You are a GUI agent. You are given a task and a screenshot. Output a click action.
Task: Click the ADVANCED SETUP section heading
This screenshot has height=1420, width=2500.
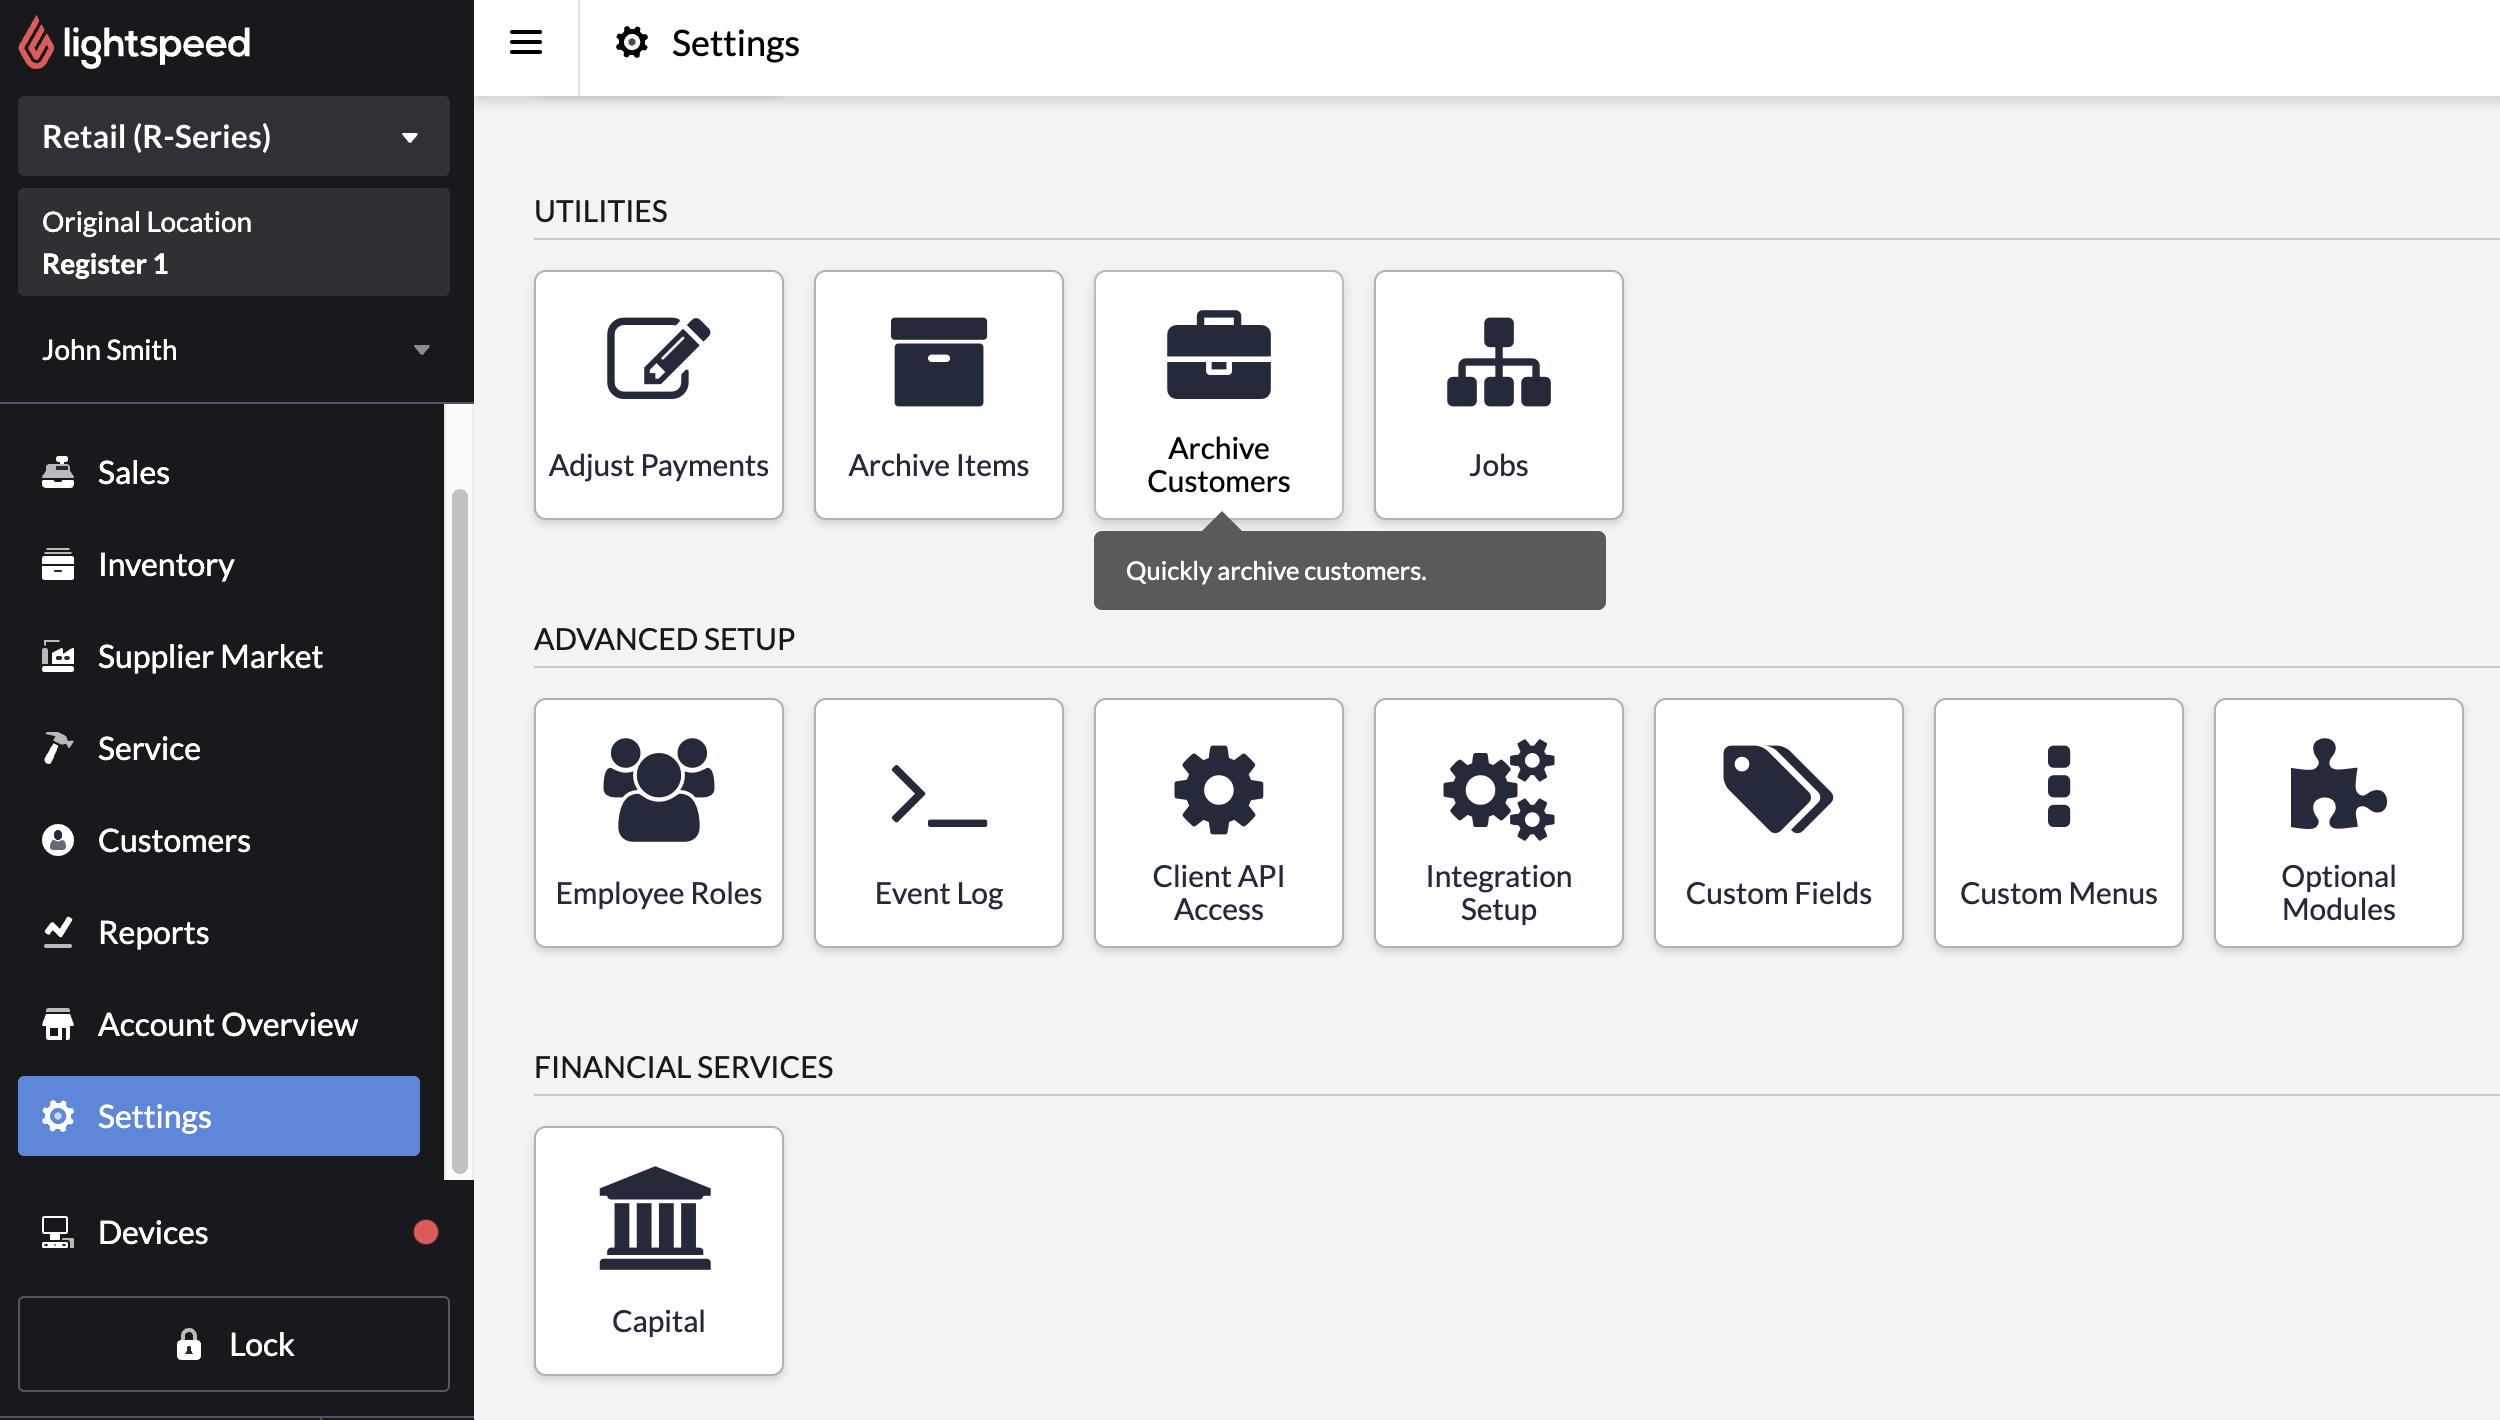pos(664,639)
